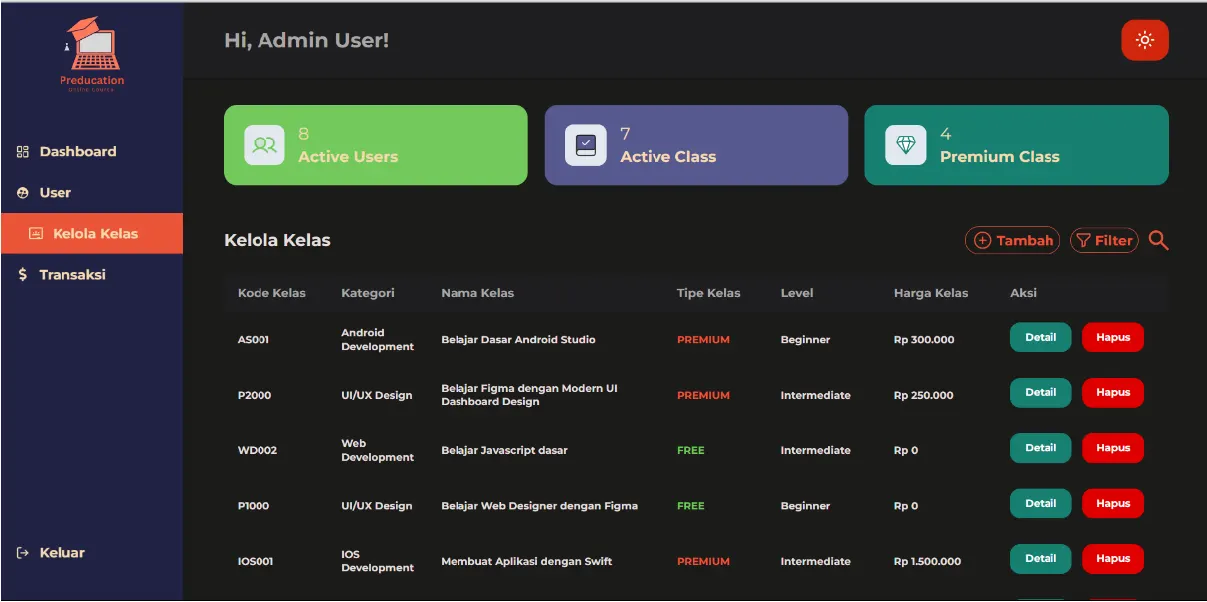Image resolution: width=1207 pixels, height=602 pixels.
Task: Open Detail for class IOS001
Action: tap(1040, 559)
